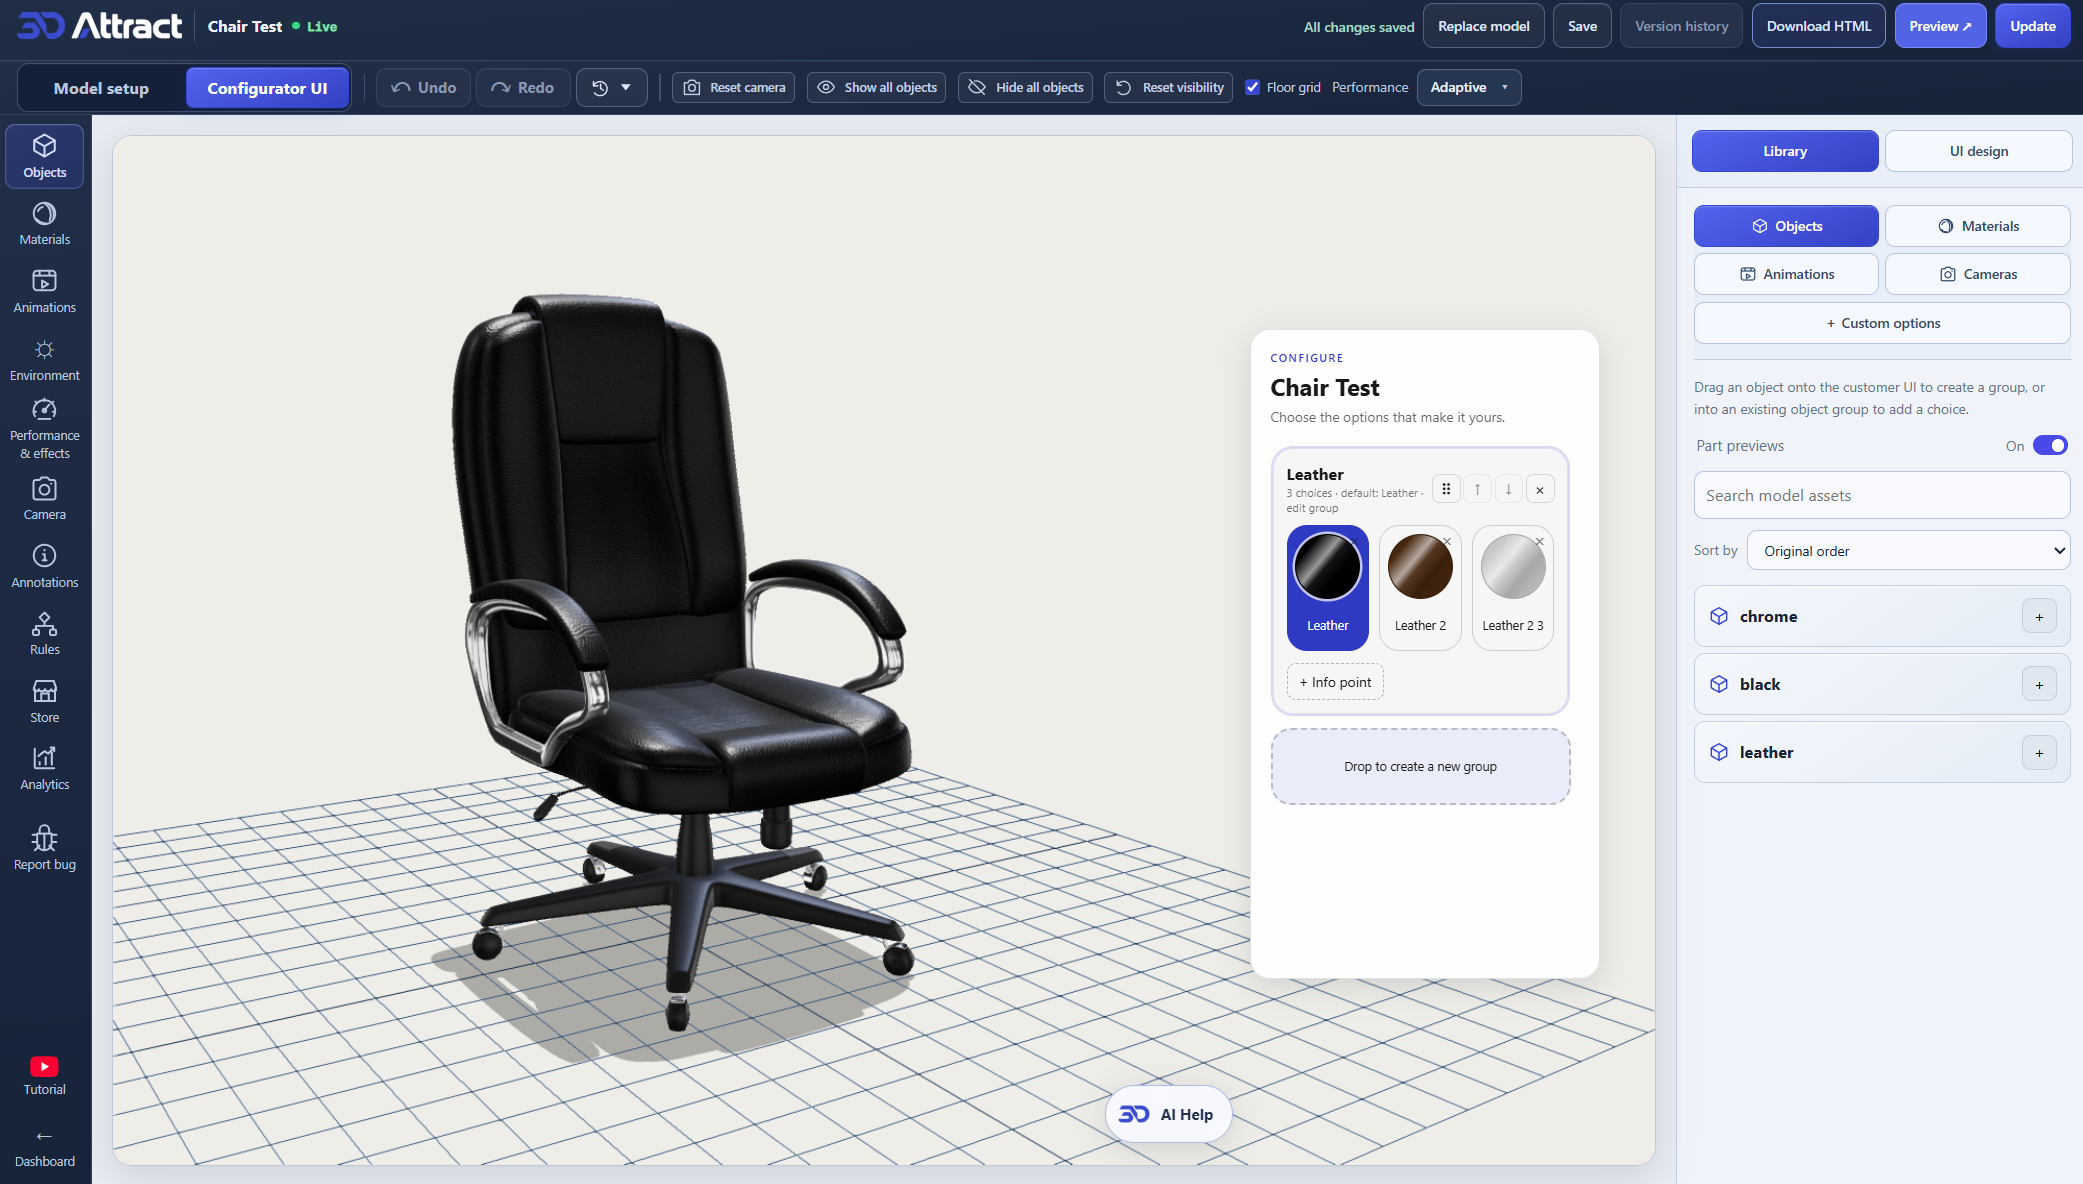Go back to Dashboard
The height and width of the screenshot is (1184, 2083).
pos(45,1148)
